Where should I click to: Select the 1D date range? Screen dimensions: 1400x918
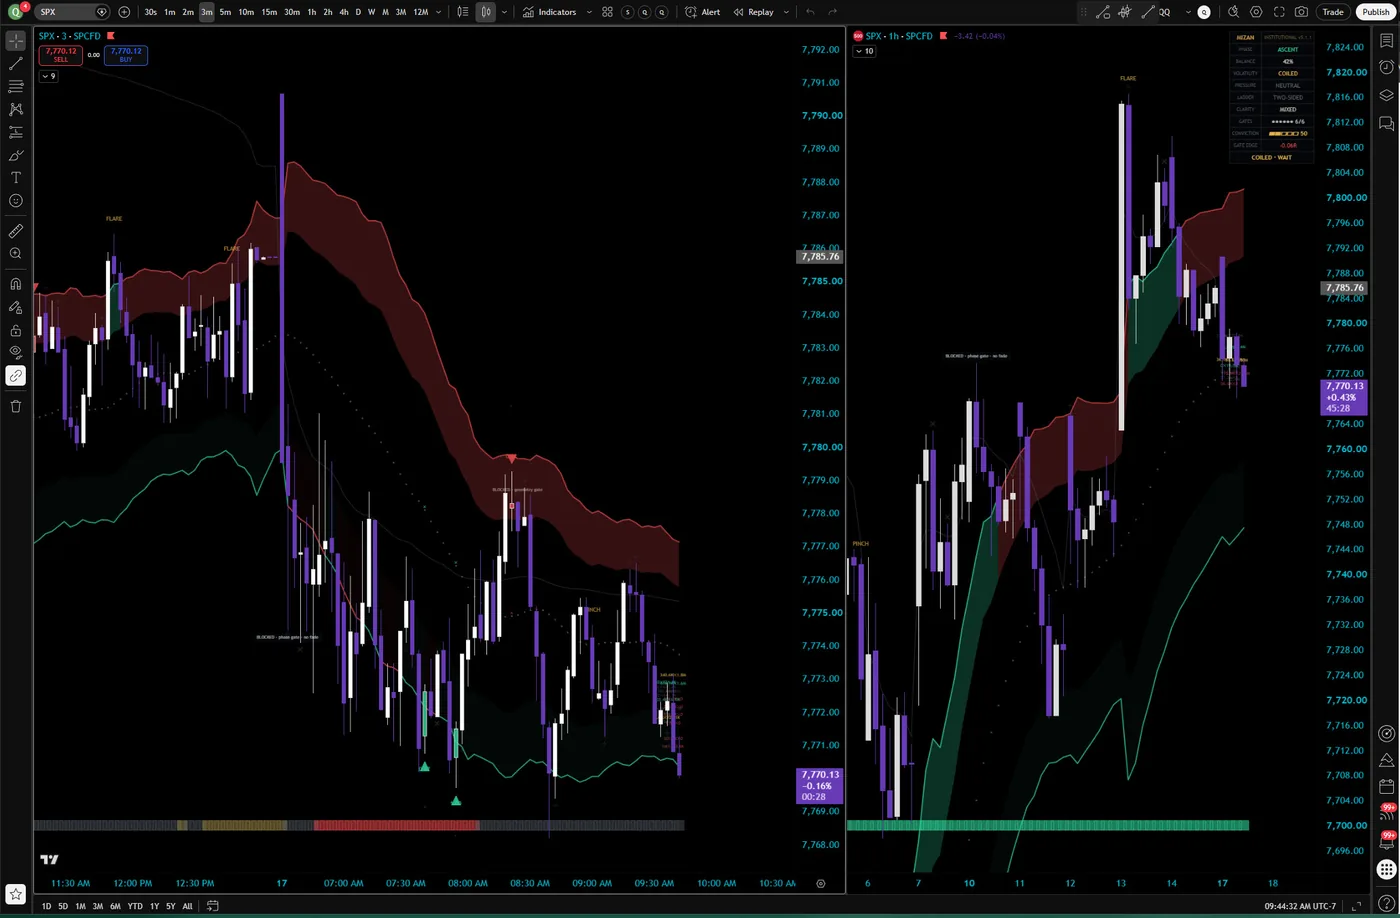pyautogui.click(x=46, y=906)
